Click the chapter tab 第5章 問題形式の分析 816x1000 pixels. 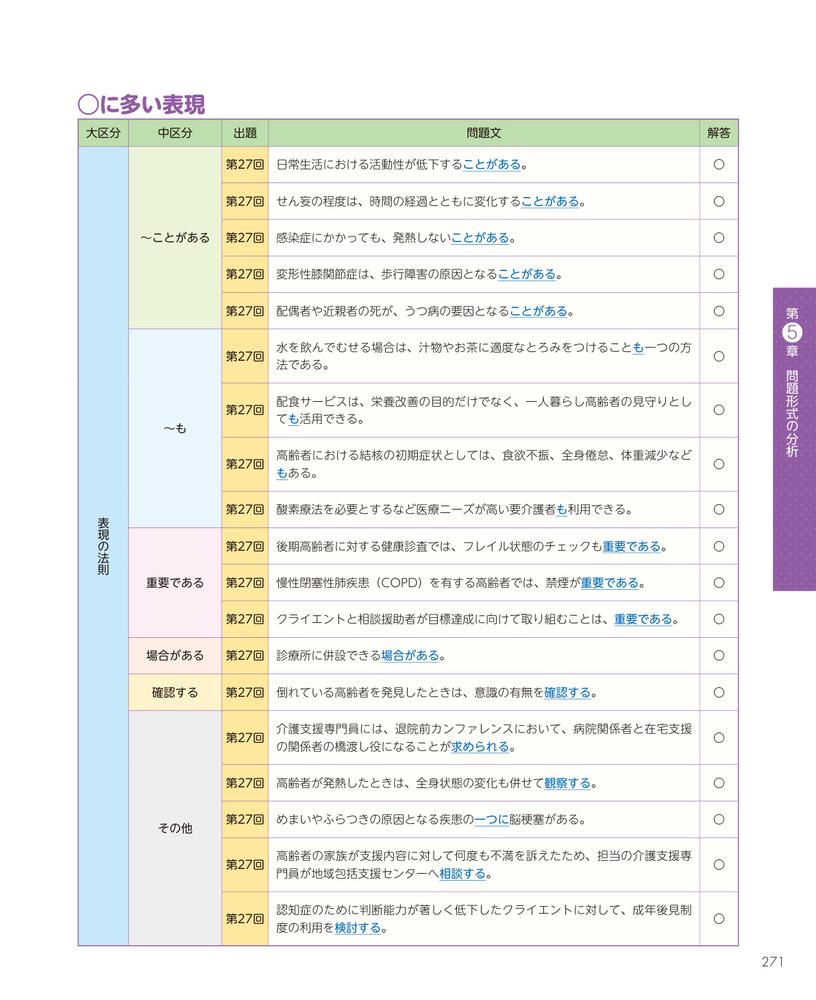(794, 439)
